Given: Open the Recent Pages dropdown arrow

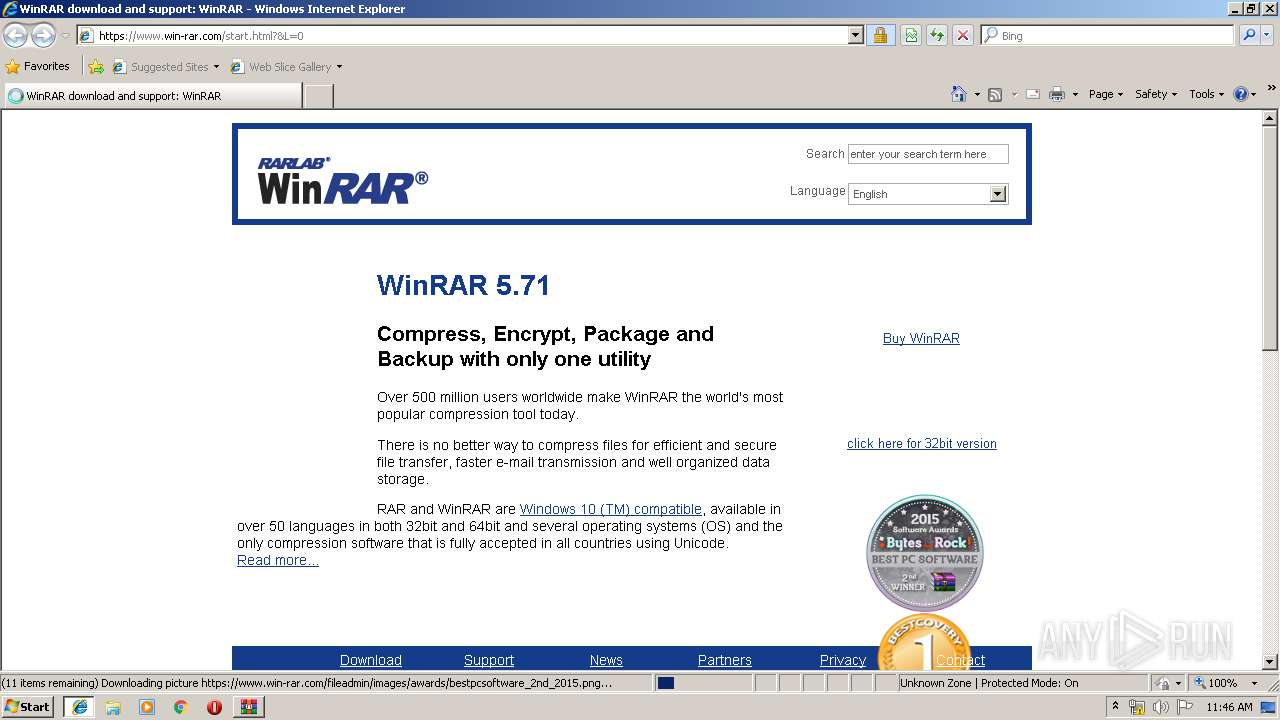Looking at the screenshot, I should click(x=65, y=36).
